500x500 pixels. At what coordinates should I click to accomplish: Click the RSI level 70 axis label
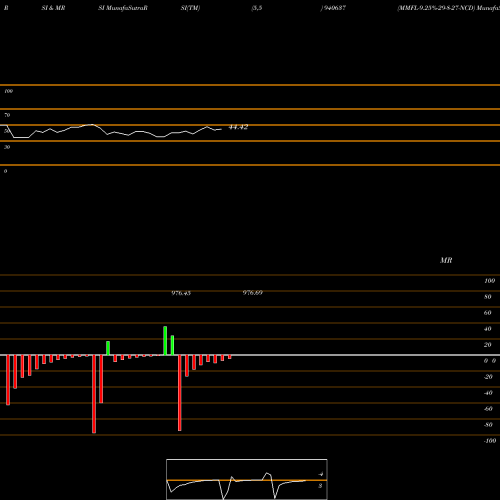pyautogui.click(x=7, y=115)
